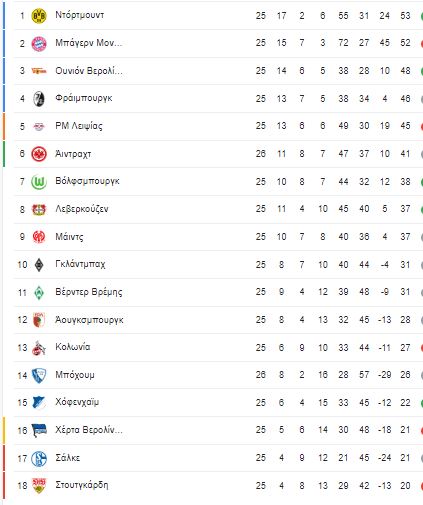Click the Μάιντς team name
This screenshot has width=423, height=505.
click(69, 237)
